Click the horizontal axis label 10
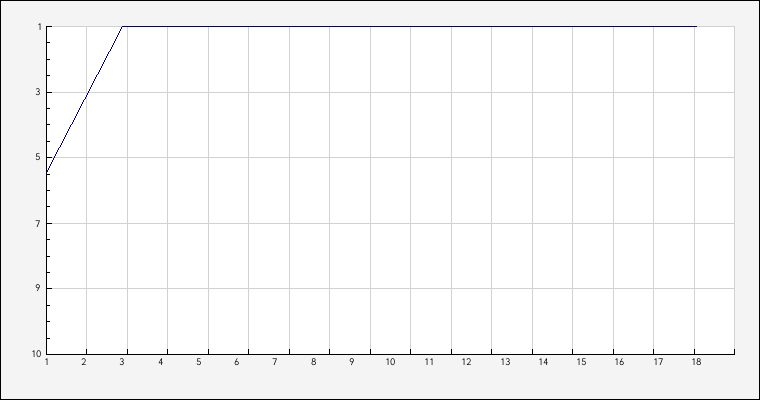Image resolution: width=760 pixels, height=400 pixels. (390, 362)
